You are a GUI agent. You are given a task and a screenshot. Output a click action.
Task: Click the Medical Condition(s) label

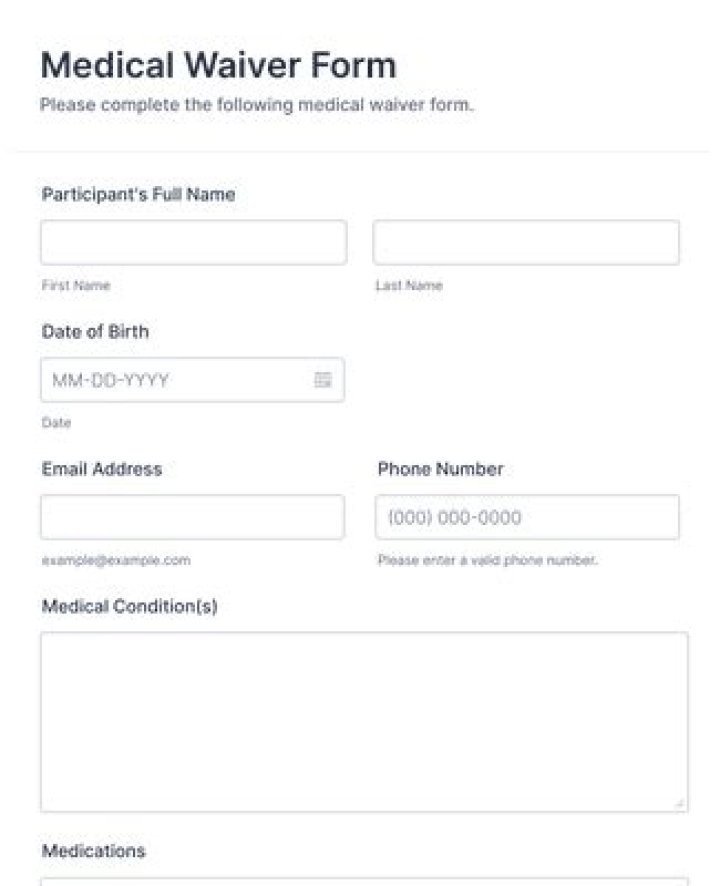129,606
